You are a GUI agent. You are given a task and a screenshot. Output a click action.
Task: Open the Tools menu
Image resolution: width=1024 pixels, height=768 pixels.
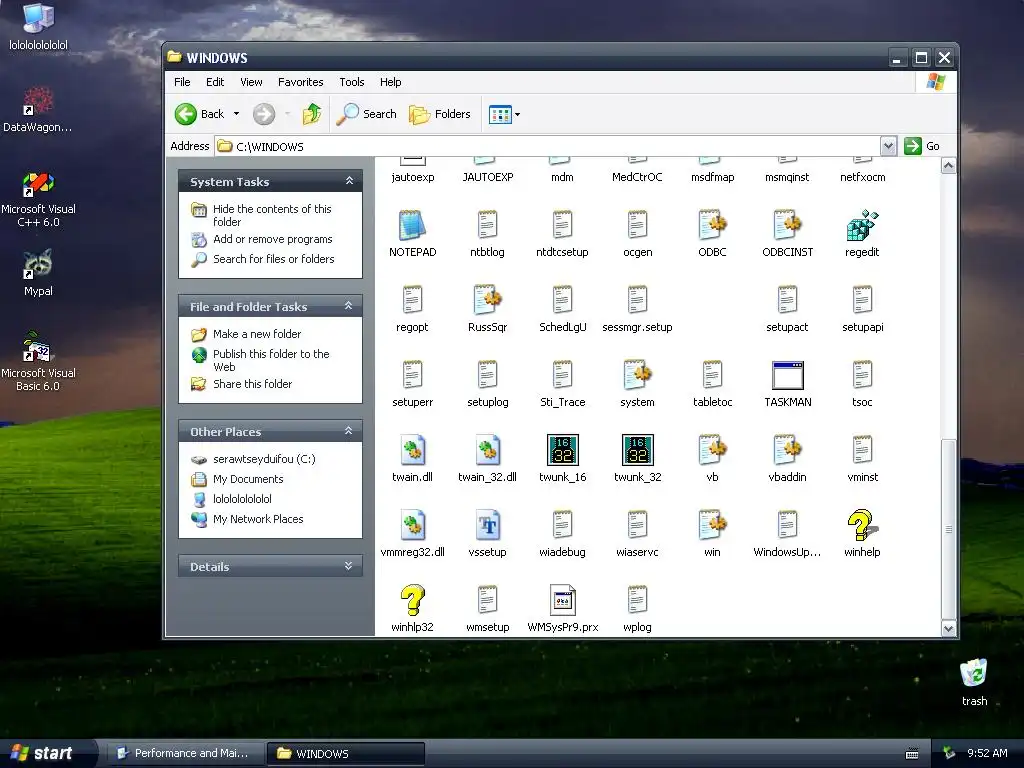tap(351, 82)
